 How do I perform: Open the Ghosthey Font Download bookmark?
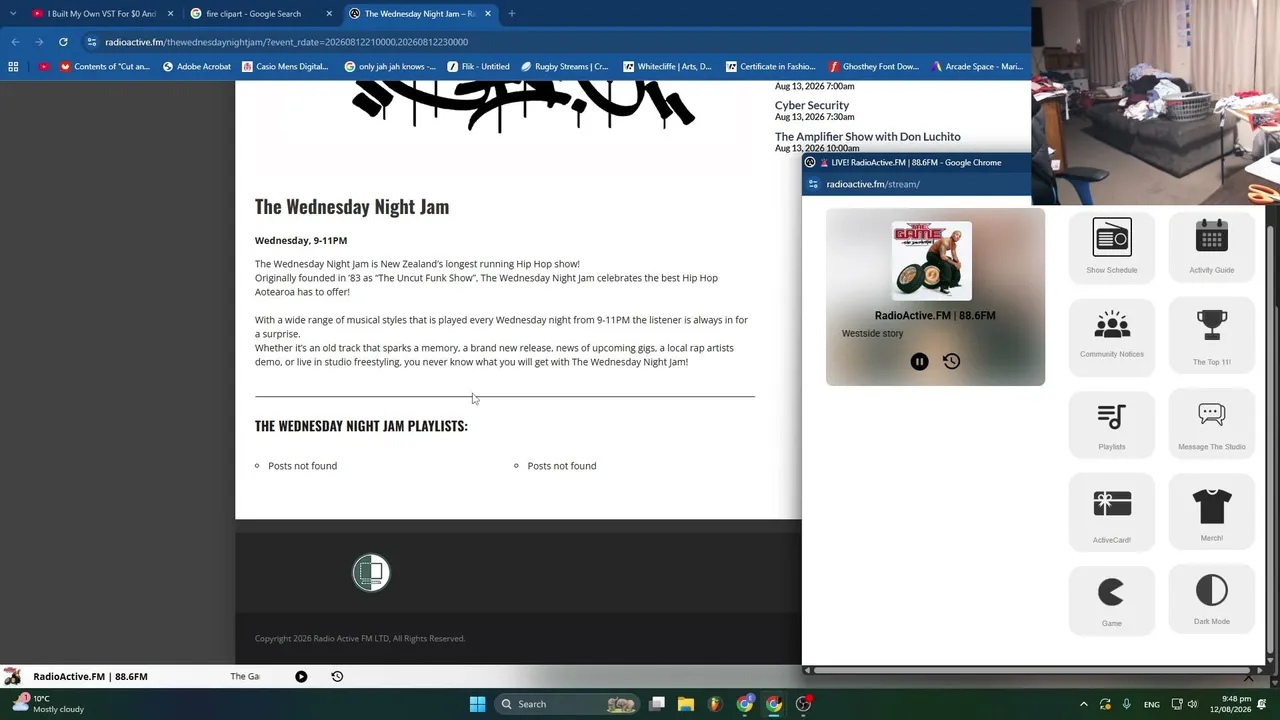pos(873,67)
